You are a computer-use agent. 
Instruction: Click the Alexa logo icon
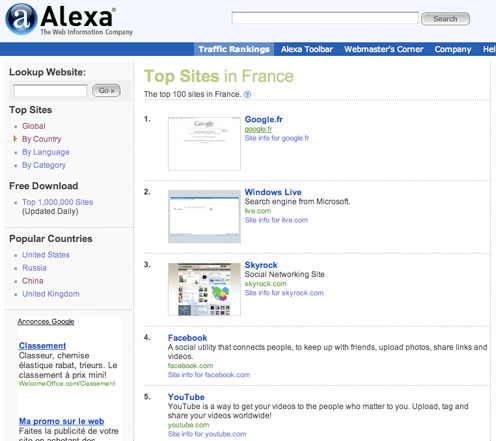click(21, 19)
